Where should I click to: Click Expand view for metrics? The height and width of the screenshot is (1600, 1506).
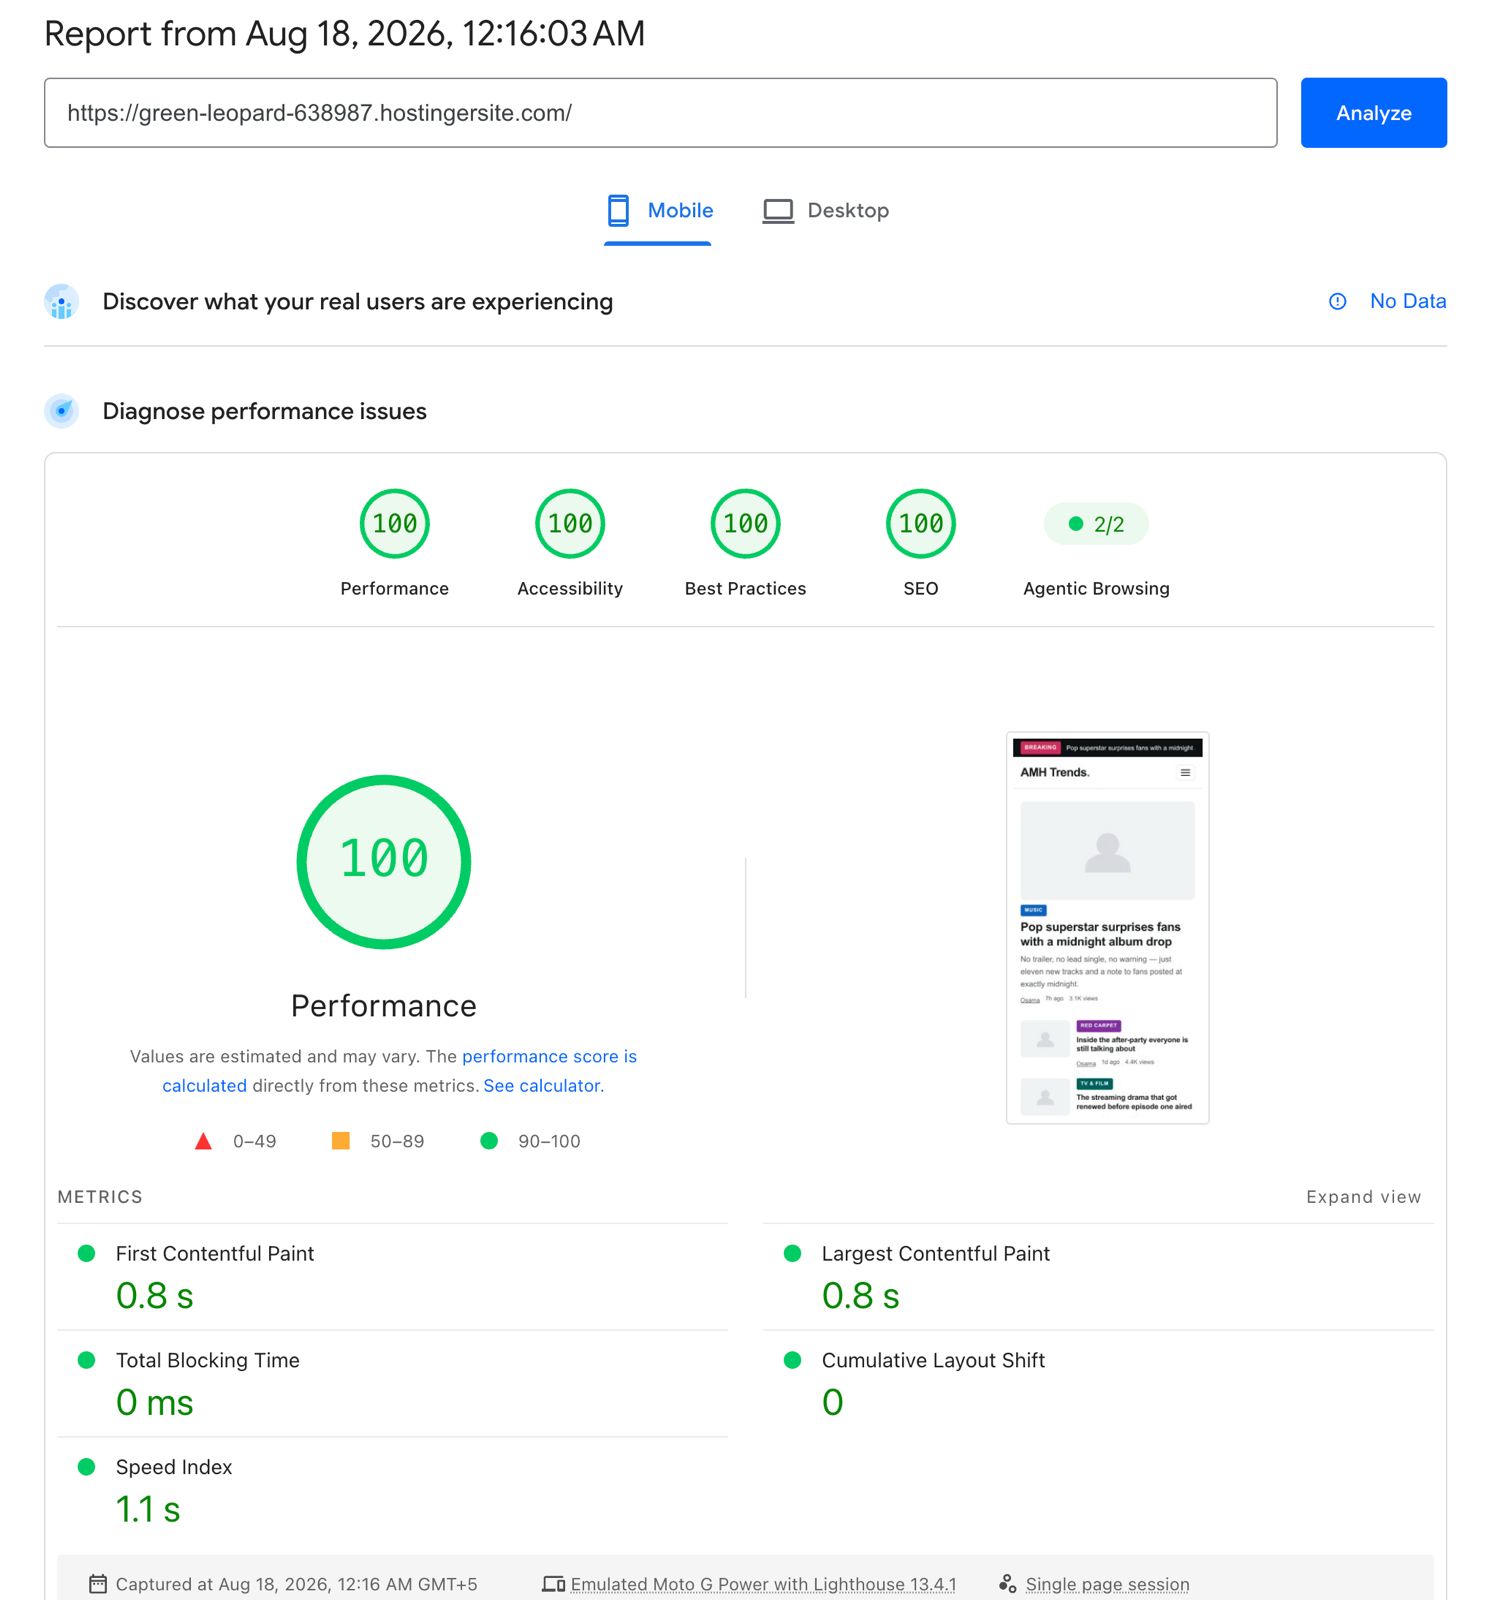coord(1363,1197)
